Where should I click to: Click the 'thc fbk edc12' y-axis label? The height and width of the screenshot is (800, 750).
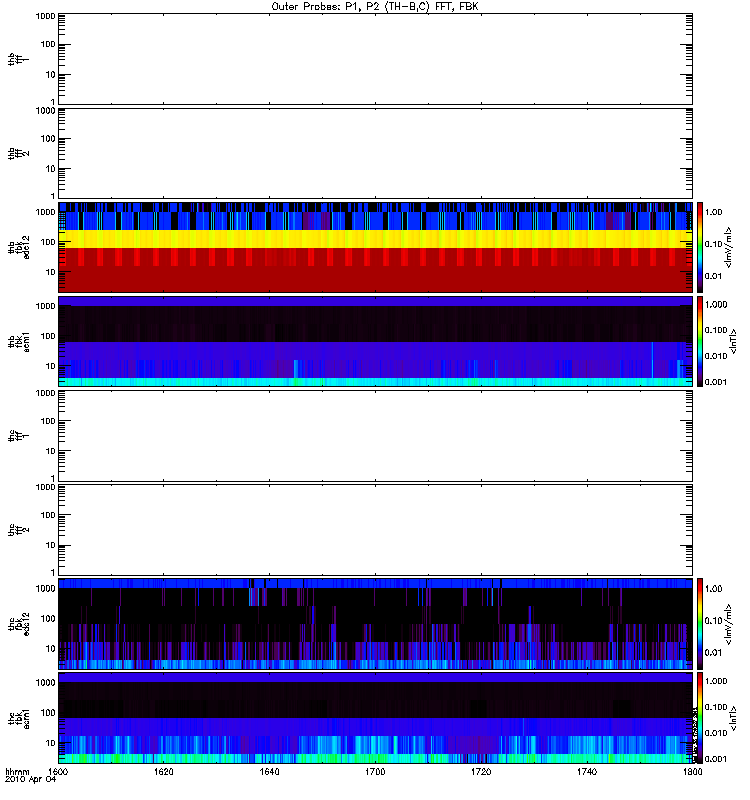pyautogui.click(x=19, y=624)
